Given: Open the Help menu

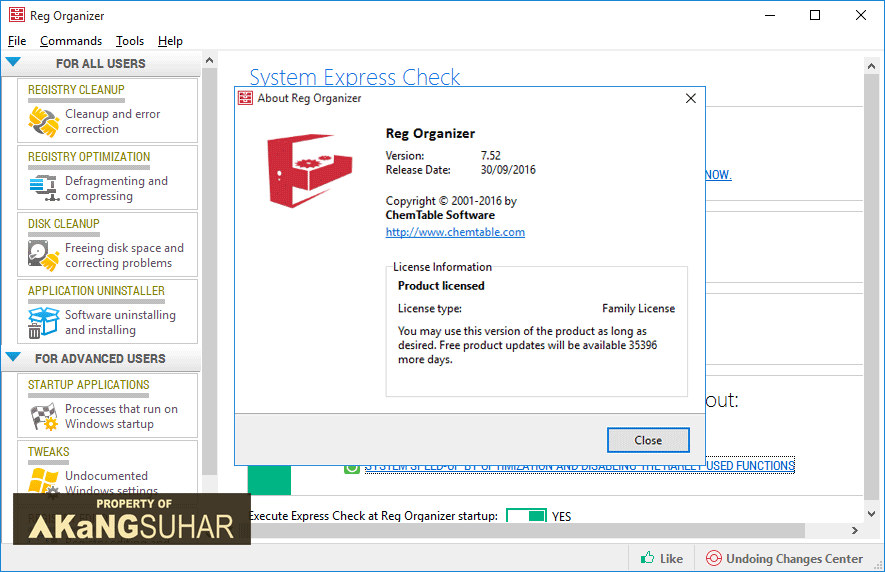Looking at the screenshot, I should 170,41.
